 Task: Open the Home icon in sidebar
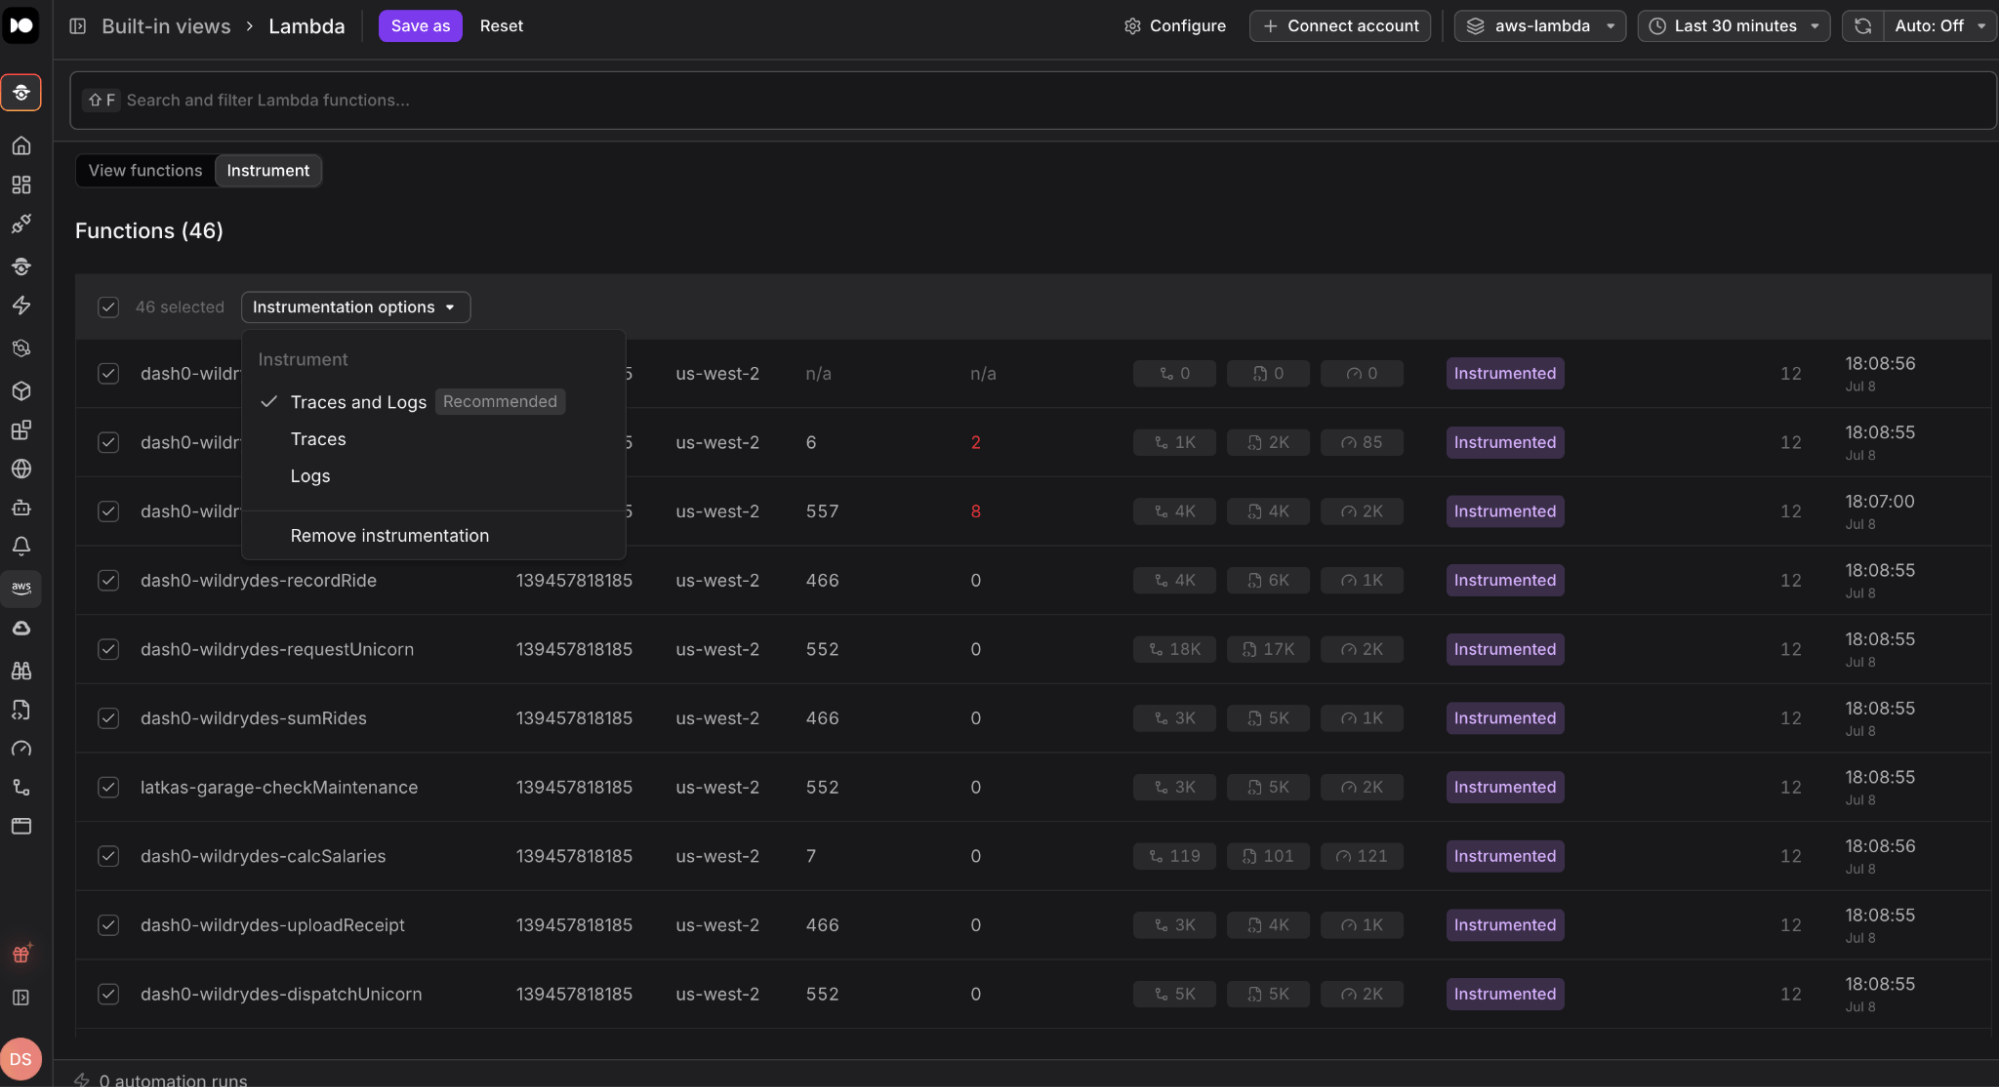[21, 146]
